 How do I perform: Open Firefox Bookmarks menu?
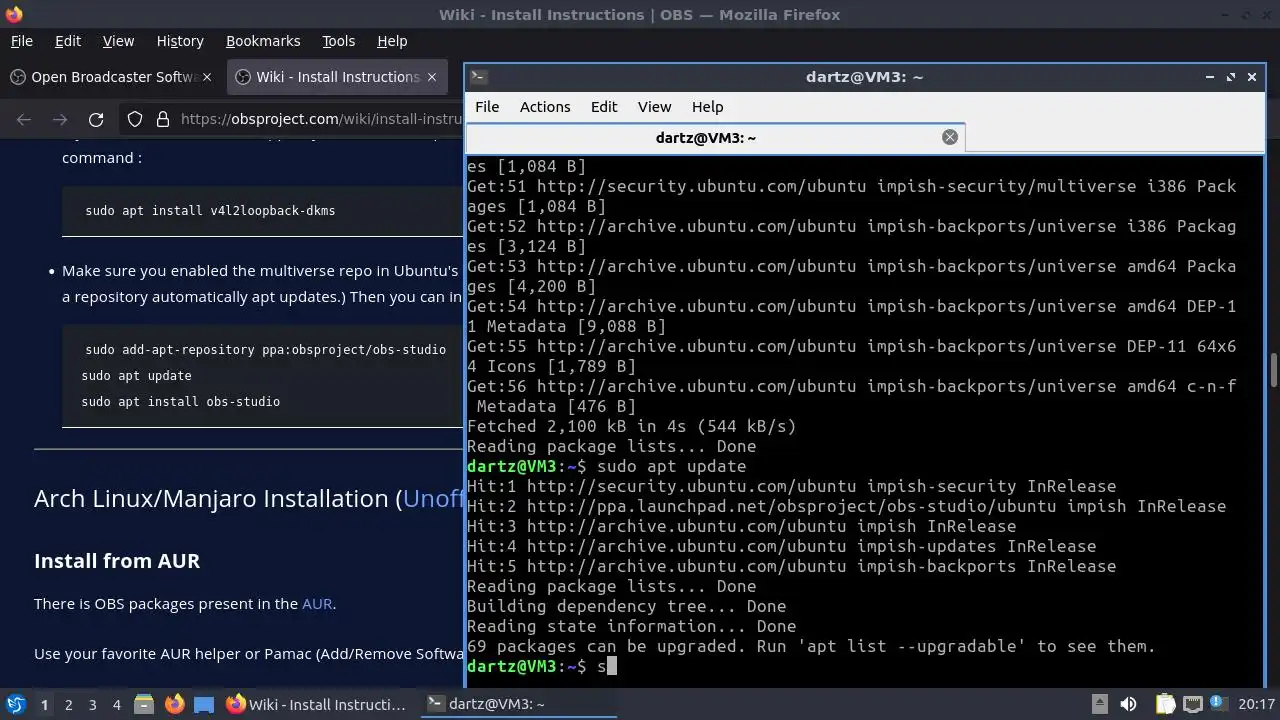[263, 41]
